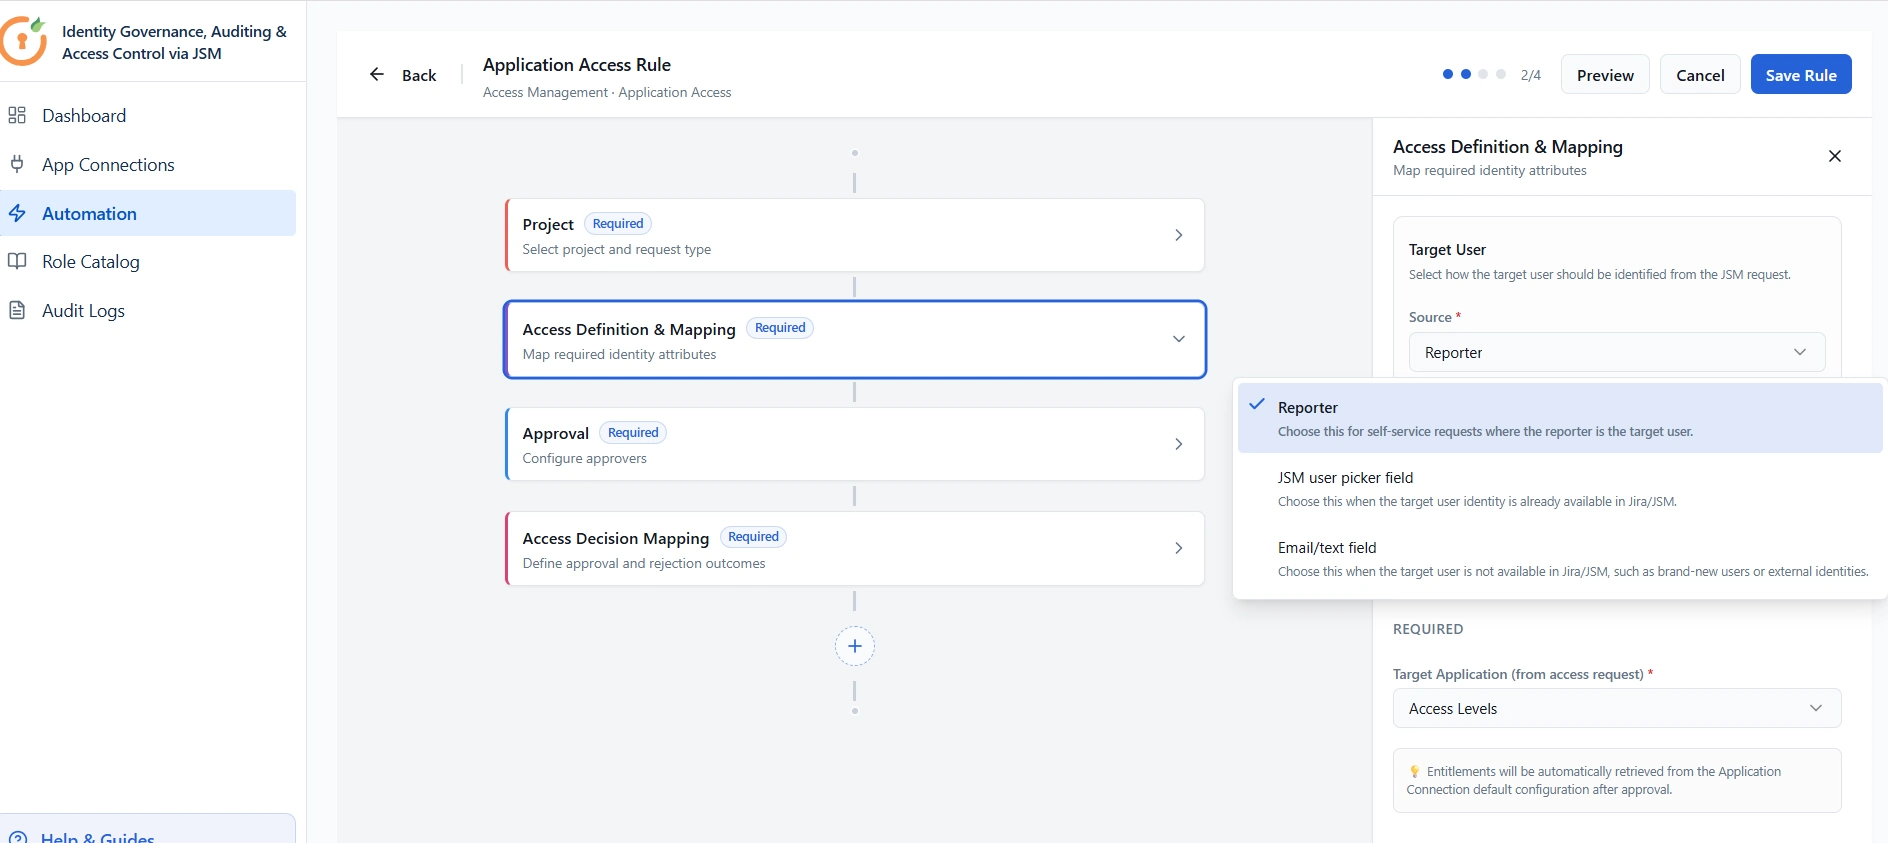Viewport: 1888px width, 843px height.
Task: Click the checkmark beside Reporter option
Action: (1257, 404)
